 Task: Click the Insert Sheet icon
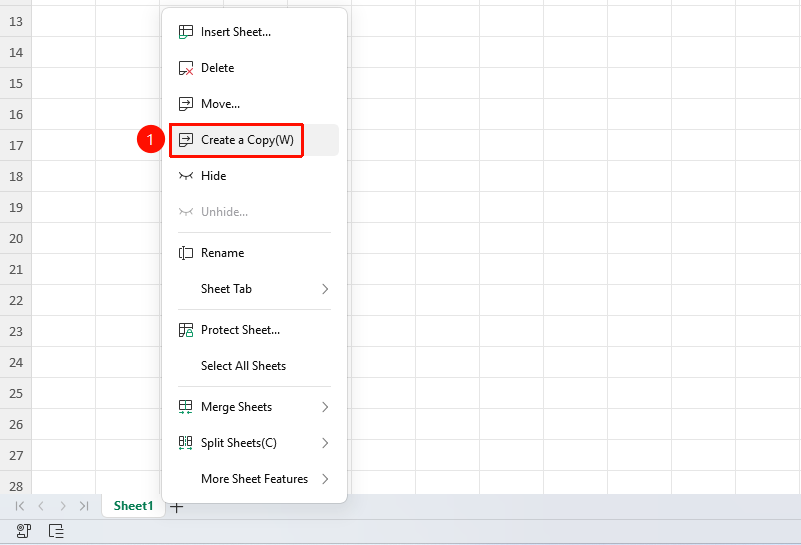(x=185, y=32)
